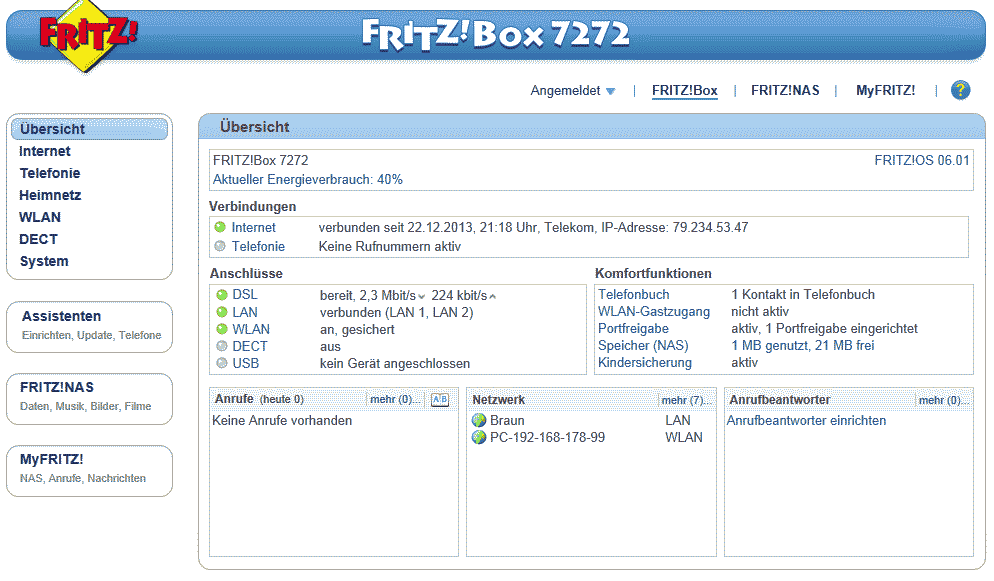Open WLAN in the sidebar menu
The width and height of the screenshot is (994, 581).
40,217
